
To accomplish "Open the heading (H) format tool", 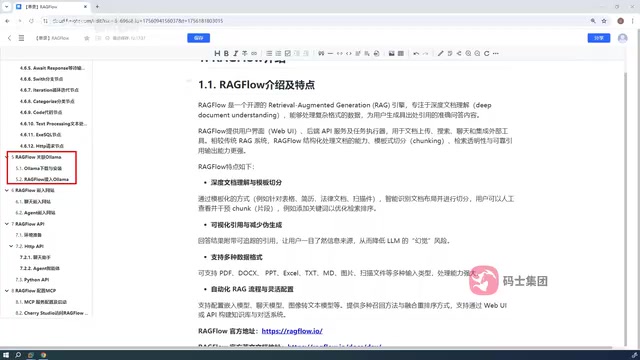I will click(217, 53).
